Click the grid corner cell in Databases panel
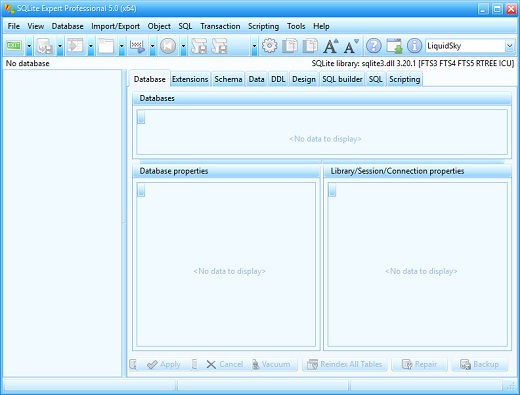This screenshot has height=395, width=520. (x=141, y=117)
